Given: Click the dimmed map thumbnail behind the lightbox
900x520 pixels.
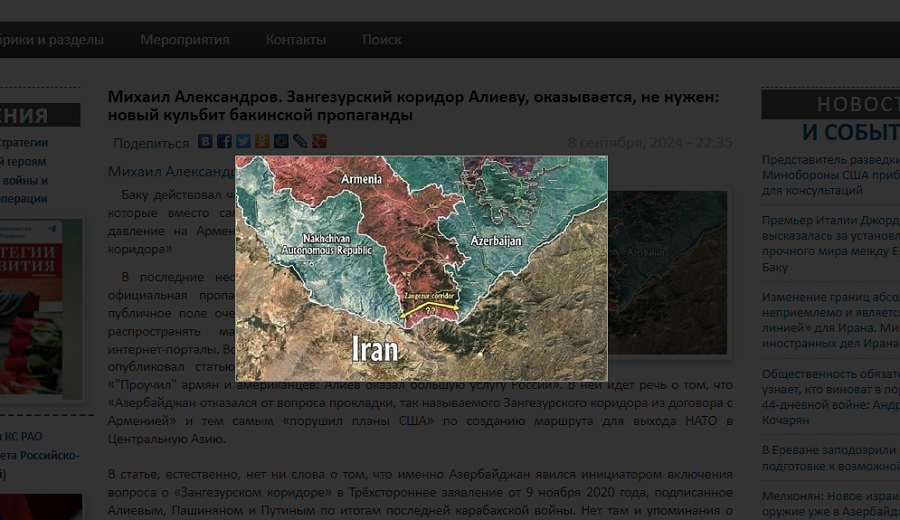Looking at the screenshot, I should point(668,273).
